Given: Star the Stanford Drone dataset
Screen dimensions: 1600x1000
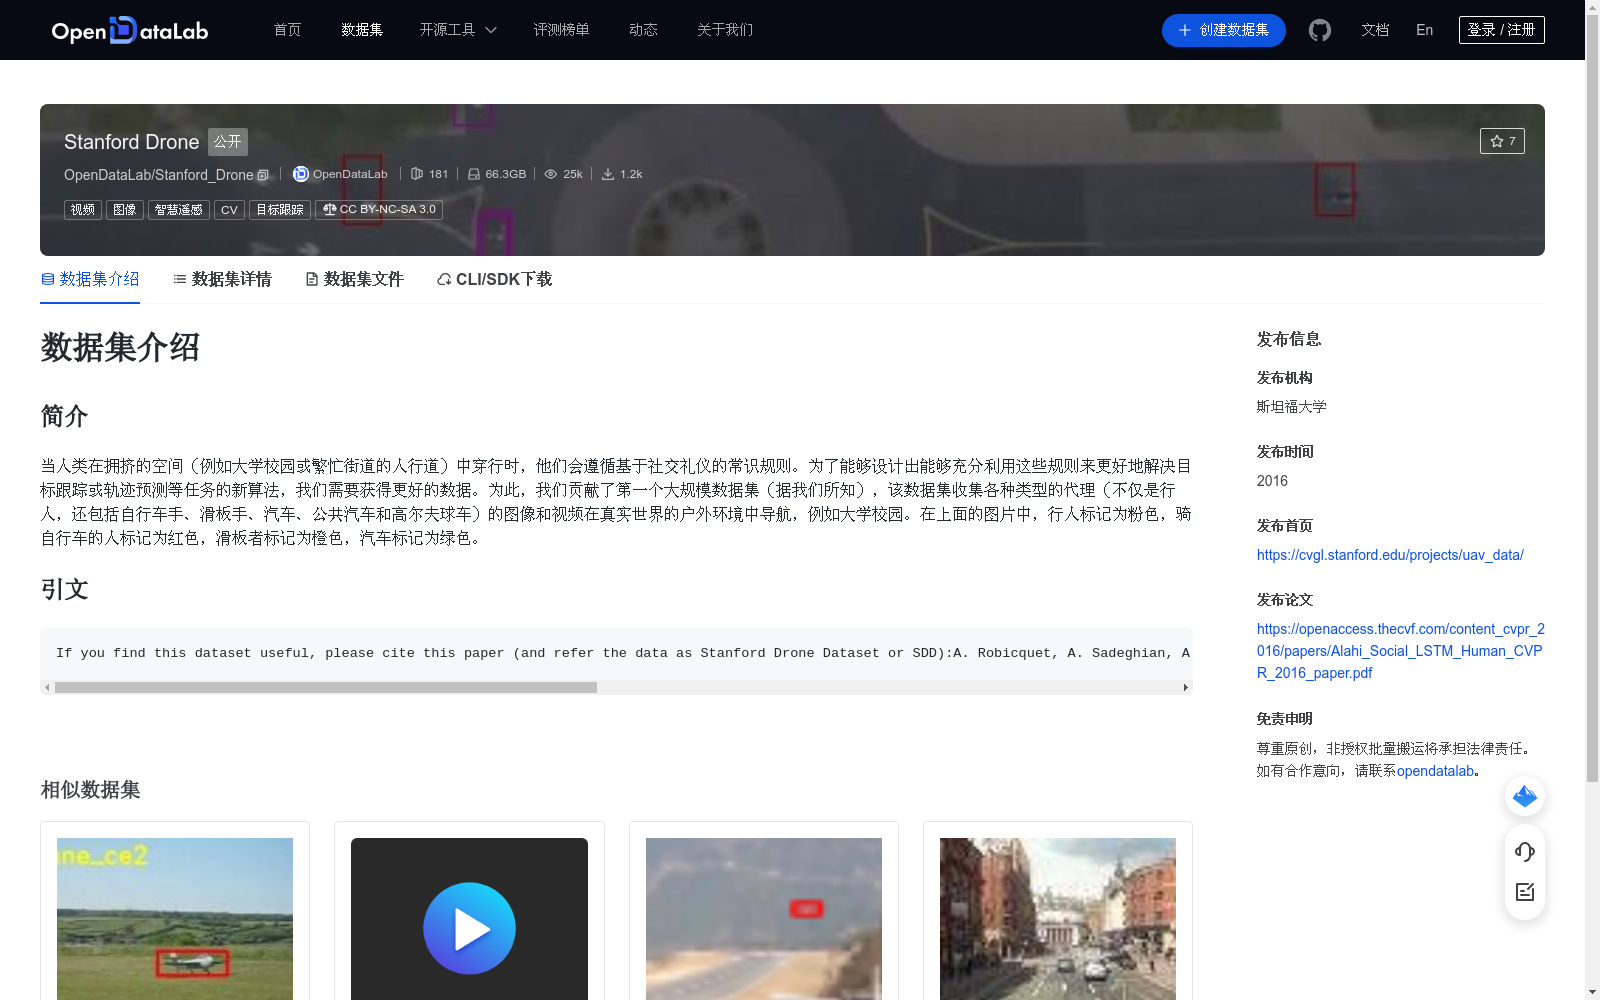Looking at the screenshot, I should click(1502, 141).
